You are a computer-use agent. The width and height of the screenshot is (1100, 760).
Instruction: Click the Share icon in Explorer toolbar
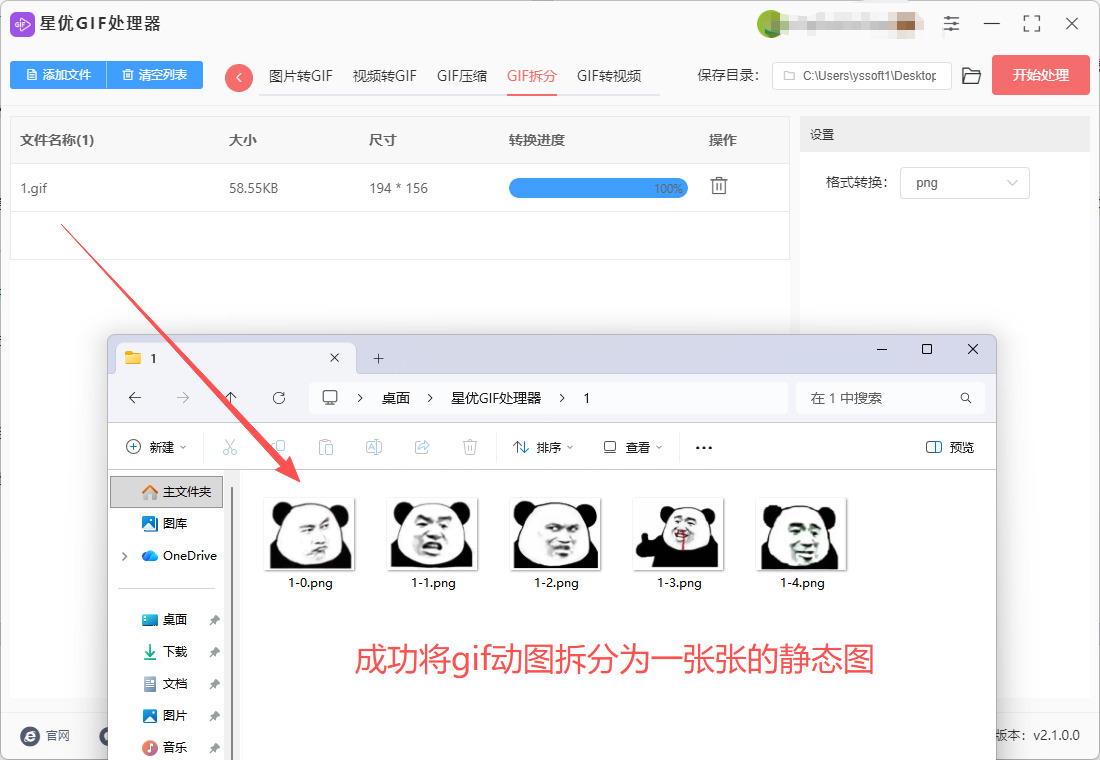422,447
